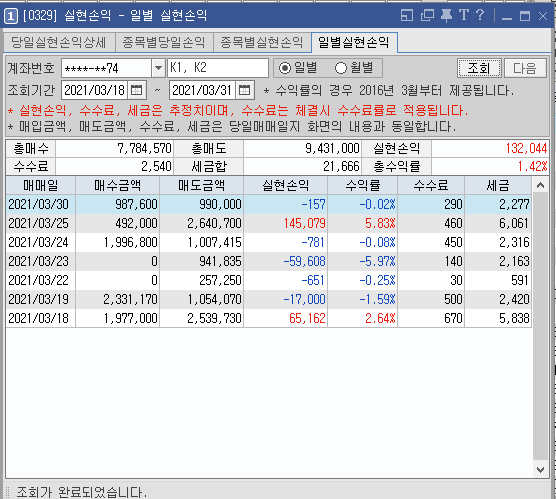Open the 종목별실현손익 tab

click(x=262, y=43)
